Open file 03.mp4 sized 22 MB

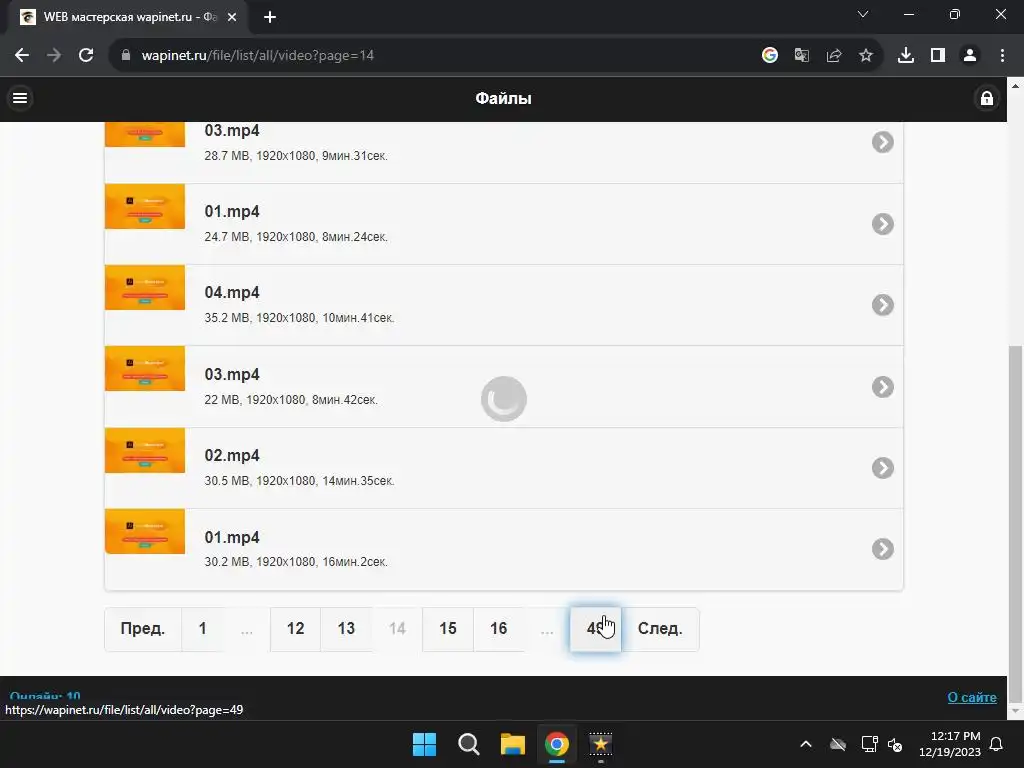click(232, 374)
